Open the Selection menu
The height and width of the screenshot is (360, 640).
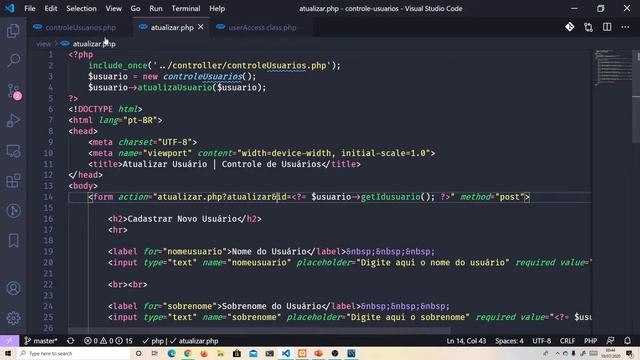tap(81, 8)
